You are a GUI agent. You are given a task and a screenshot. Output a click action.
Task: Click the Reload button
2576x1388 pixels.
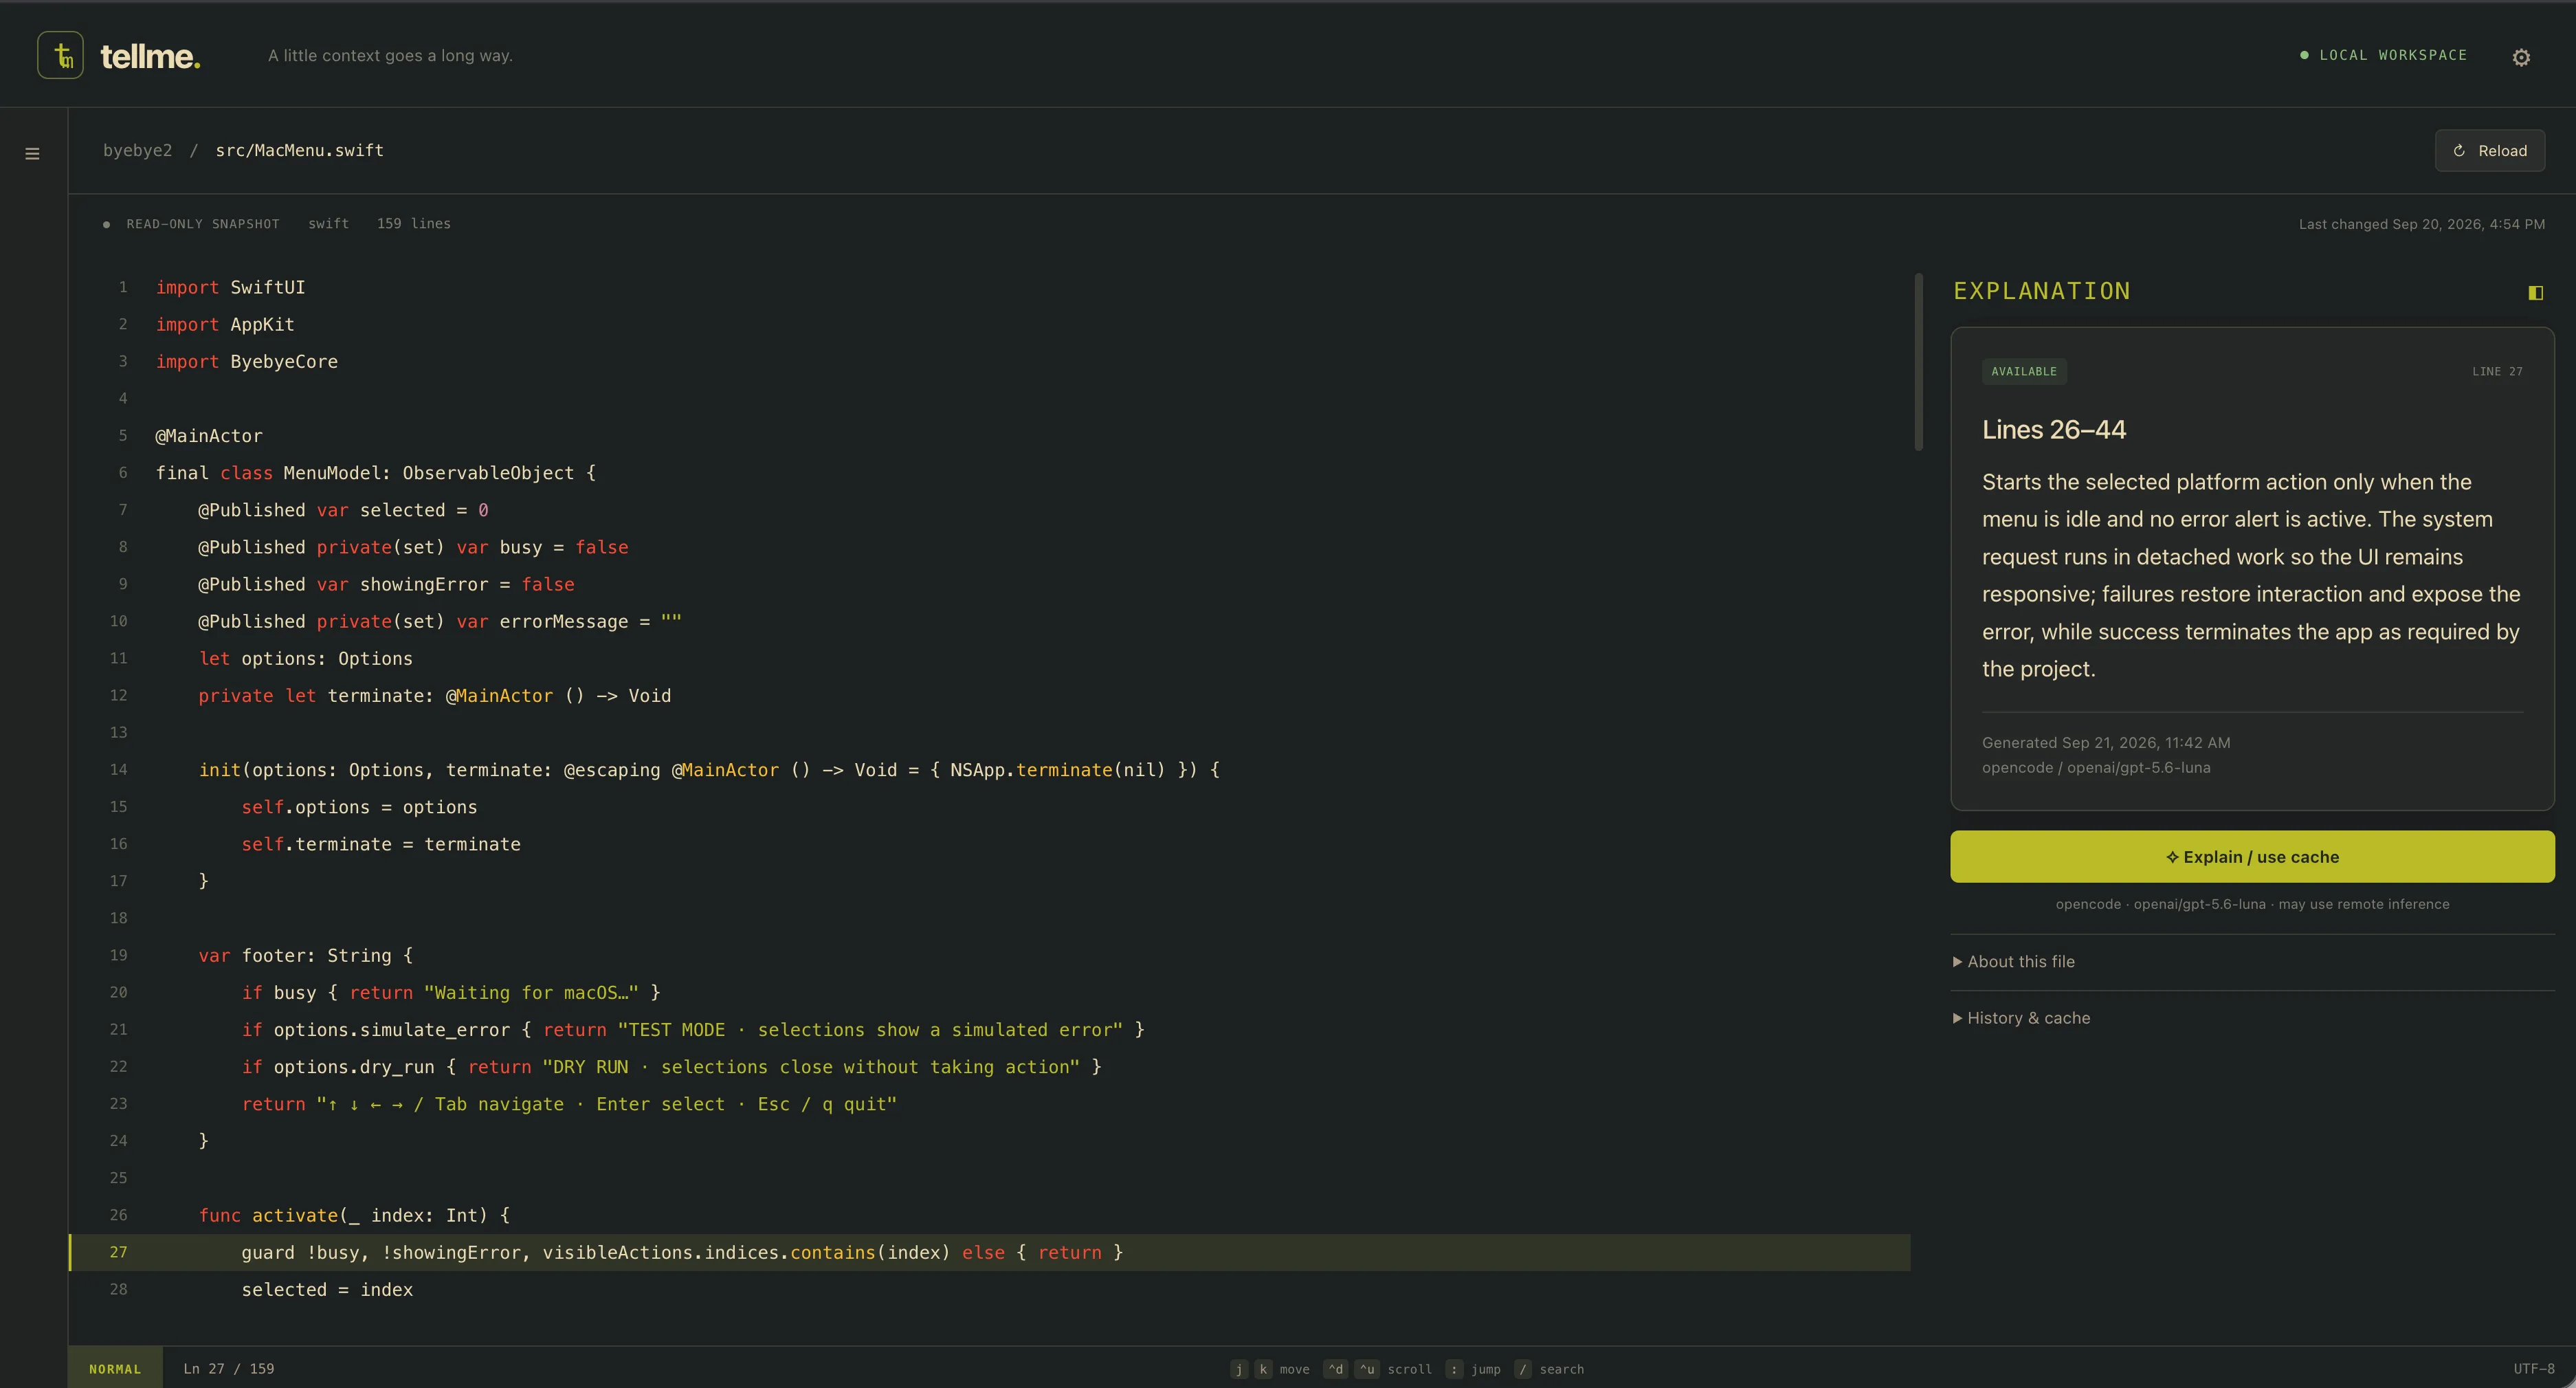pos(2489,151)
